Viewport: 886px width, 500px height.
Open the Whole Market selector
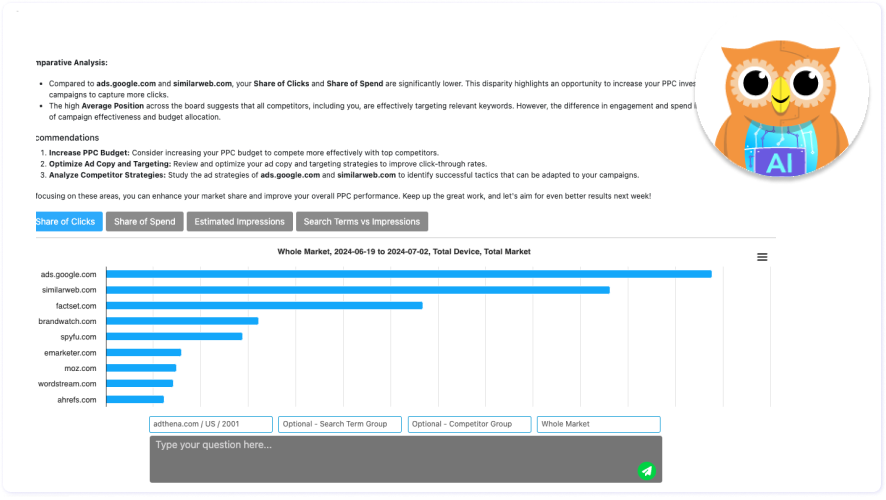click(x=598, y=424)
